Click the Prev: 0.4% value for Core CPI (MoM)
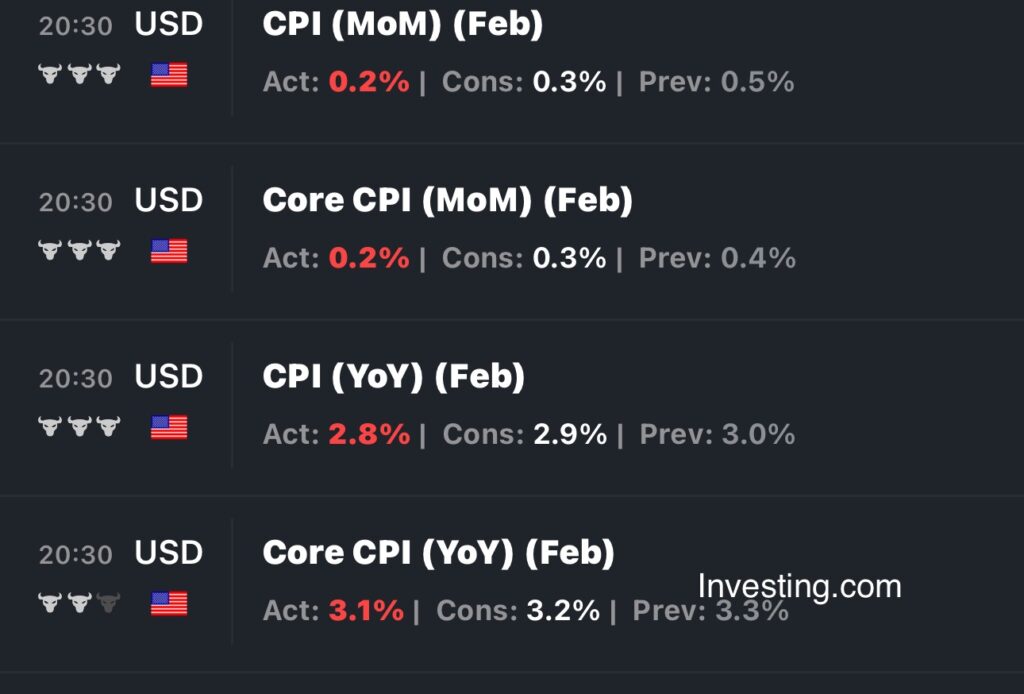The height and width of the screenshot is (694, 1024). coord(758,258)
